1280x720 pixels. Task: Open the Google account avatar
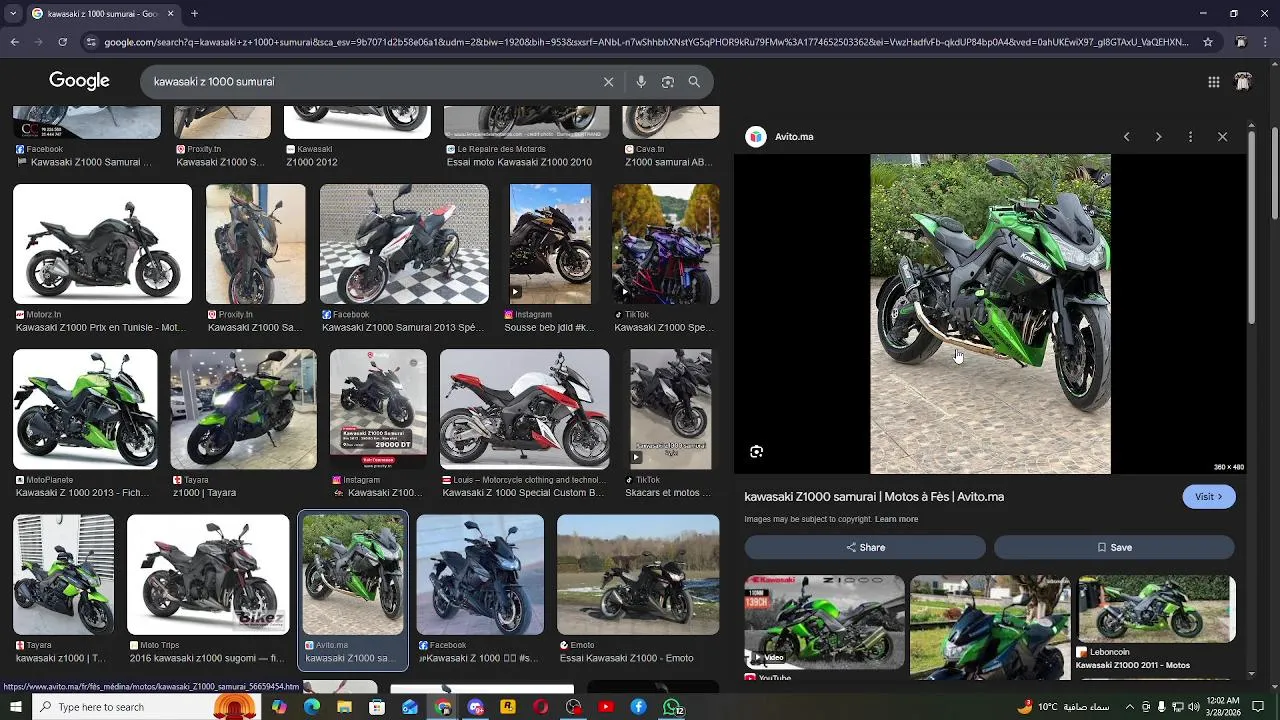(x=1243, y=82)
